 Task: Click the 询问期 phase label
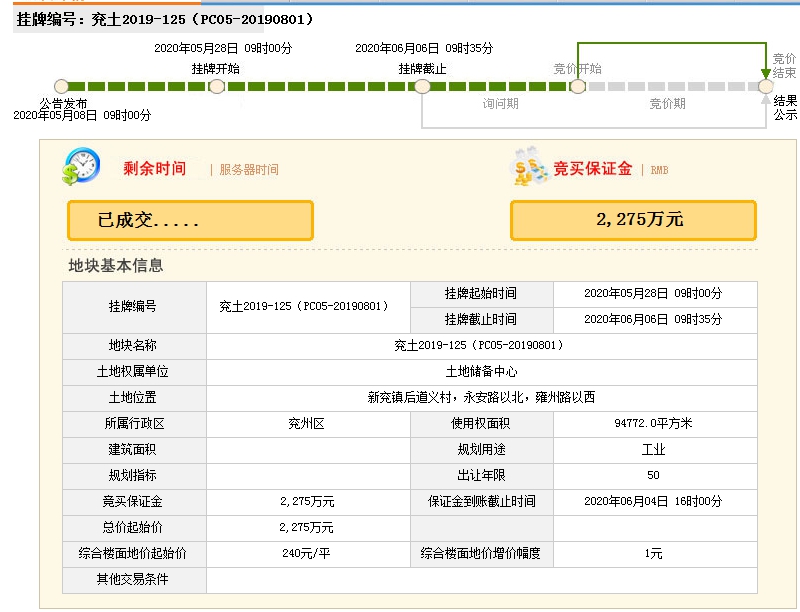[x=500, y=104]
